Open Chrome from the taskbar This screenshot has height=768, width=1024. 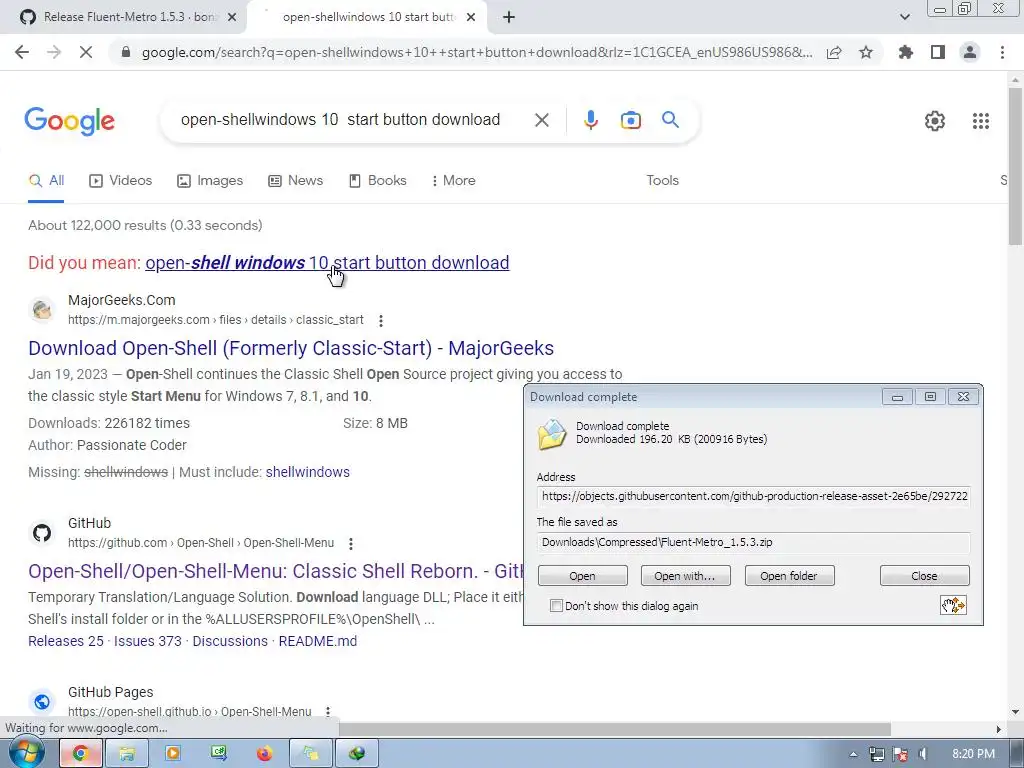(80, 754)
